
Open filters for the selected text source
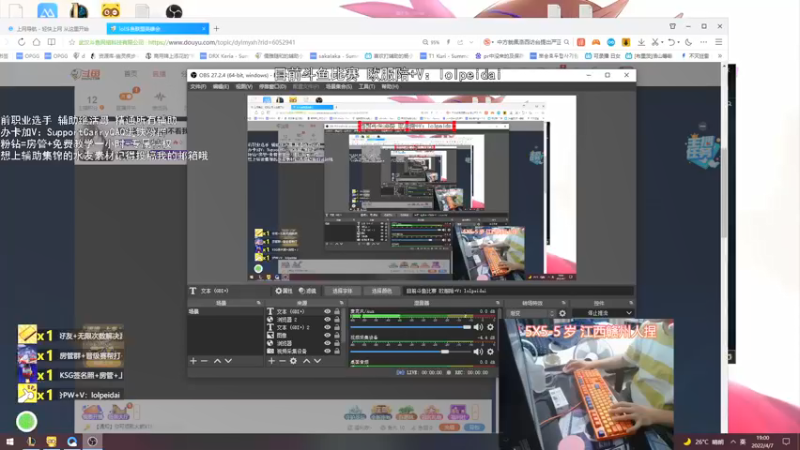click(308, 291)
